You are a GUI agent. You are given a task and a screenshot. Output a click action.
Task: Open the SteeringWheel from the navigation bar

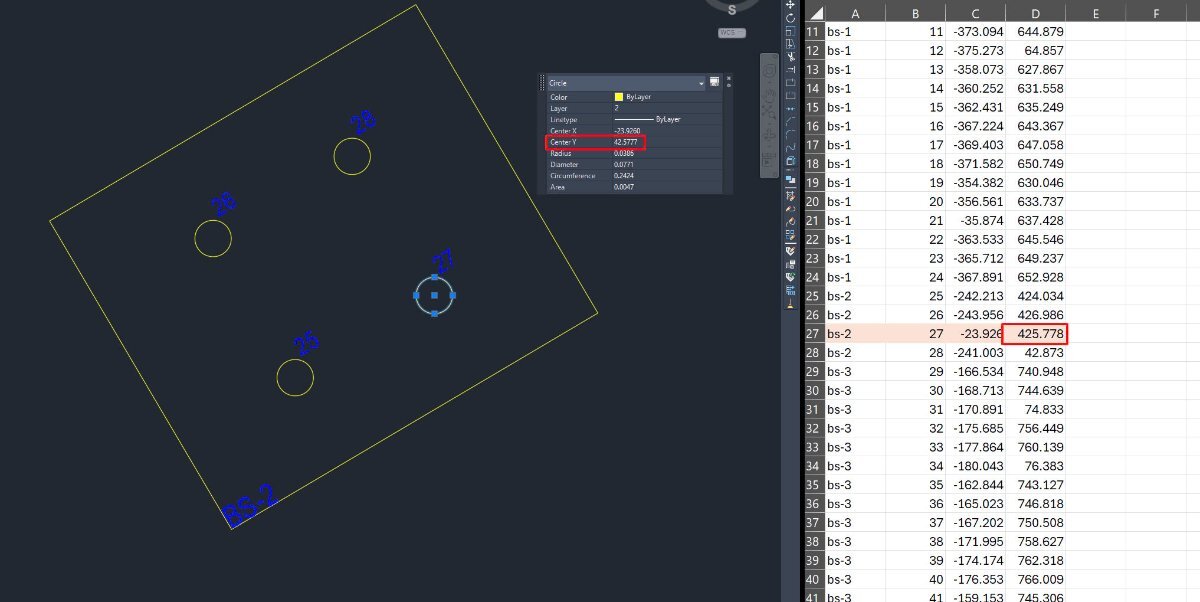coord(769,71)
